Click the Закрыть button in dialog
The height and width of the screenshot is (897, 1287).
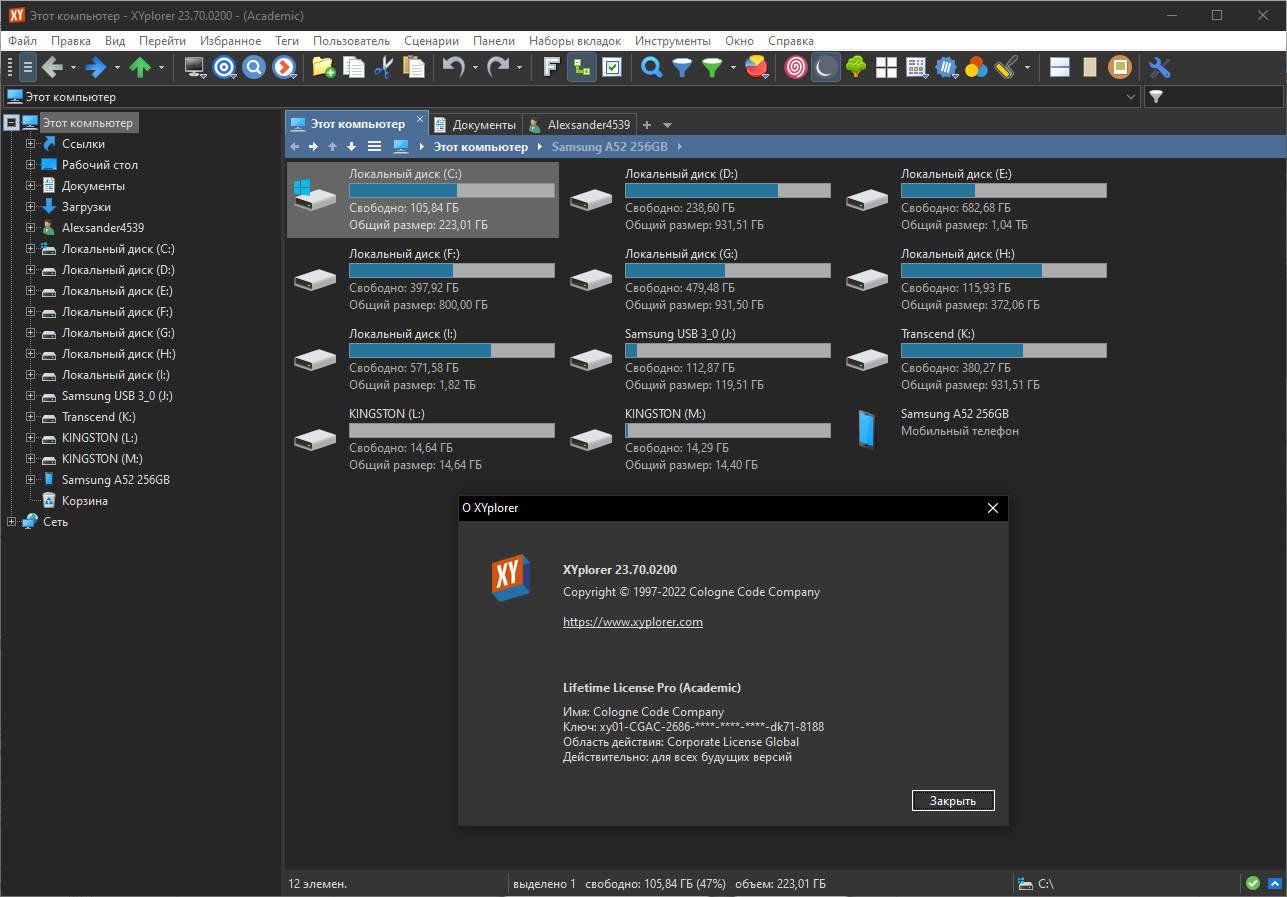[953, 801]
